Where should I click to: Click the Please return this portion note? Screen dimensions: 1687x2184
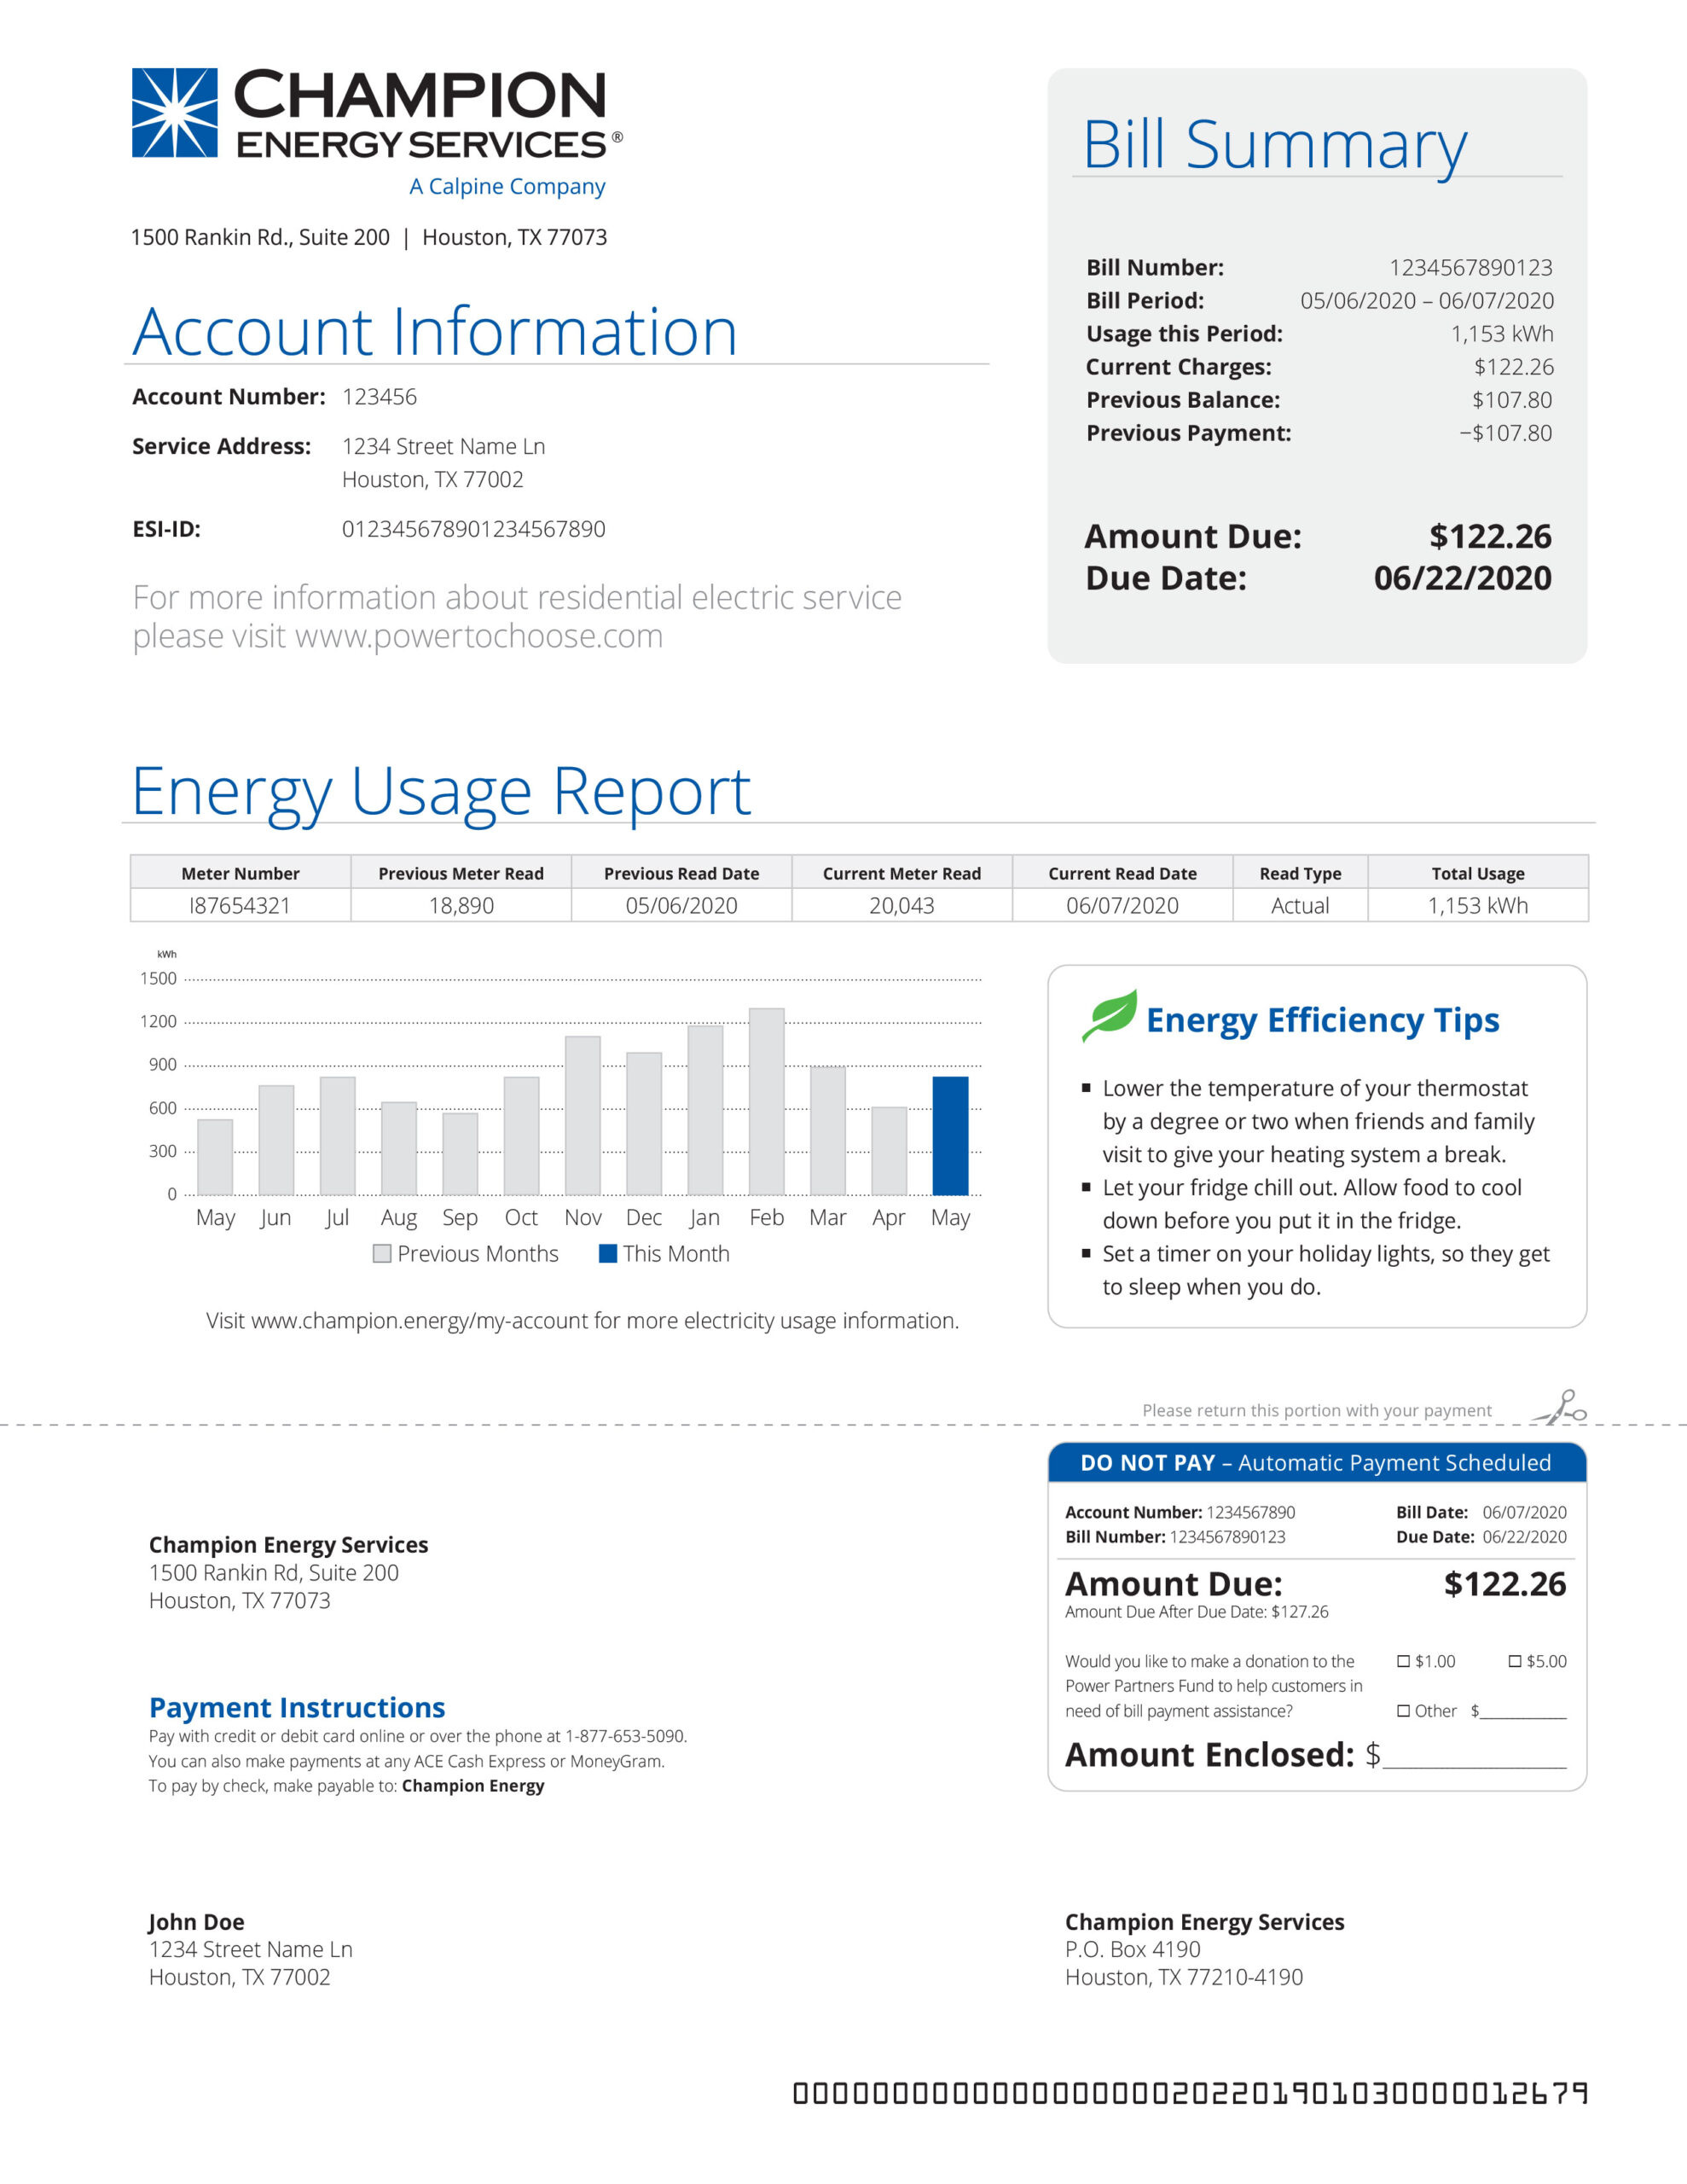(x=1317, y=1410)
